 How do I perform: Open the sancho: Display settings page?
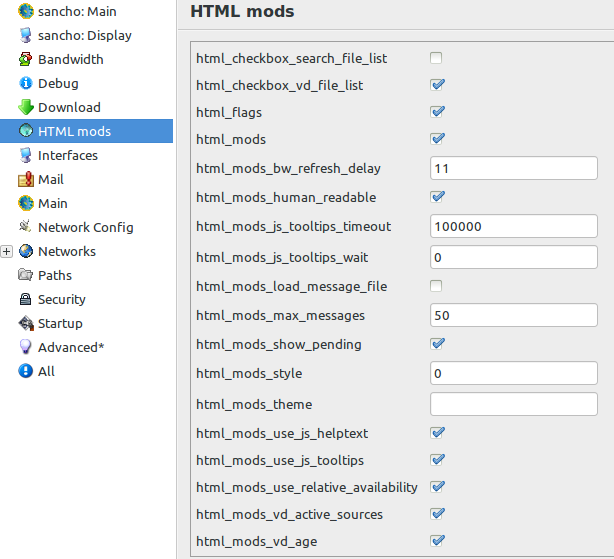[85, 35]
